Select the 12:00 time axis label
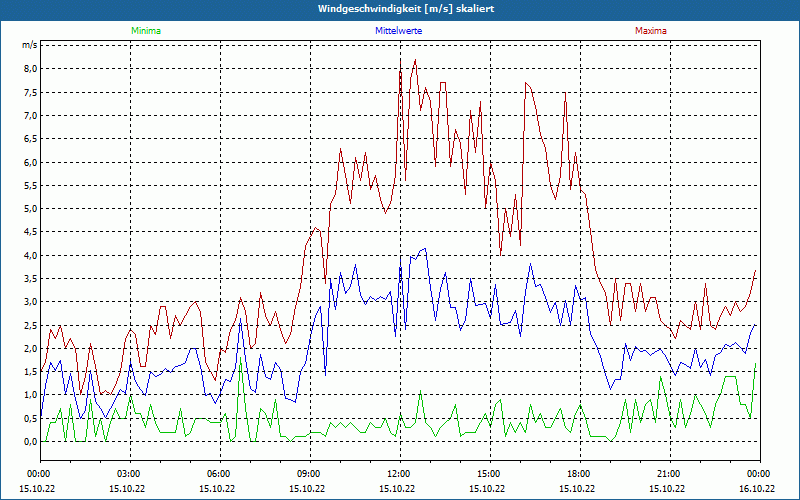This screenshot has width=800, height=500. click(399, 474)
